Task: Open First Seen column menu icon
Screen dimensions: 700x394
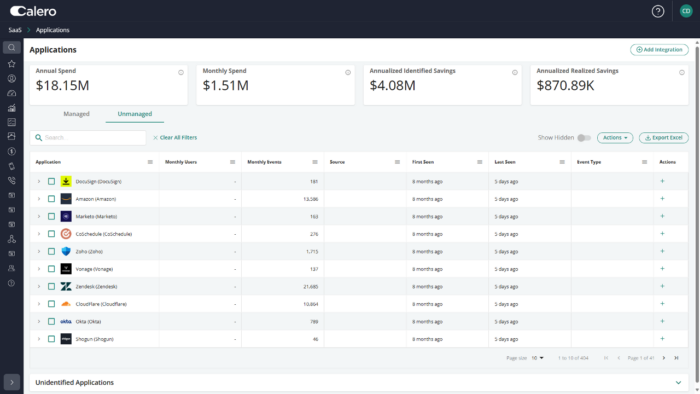Action: pyautogui.click(x=479, y=162)
